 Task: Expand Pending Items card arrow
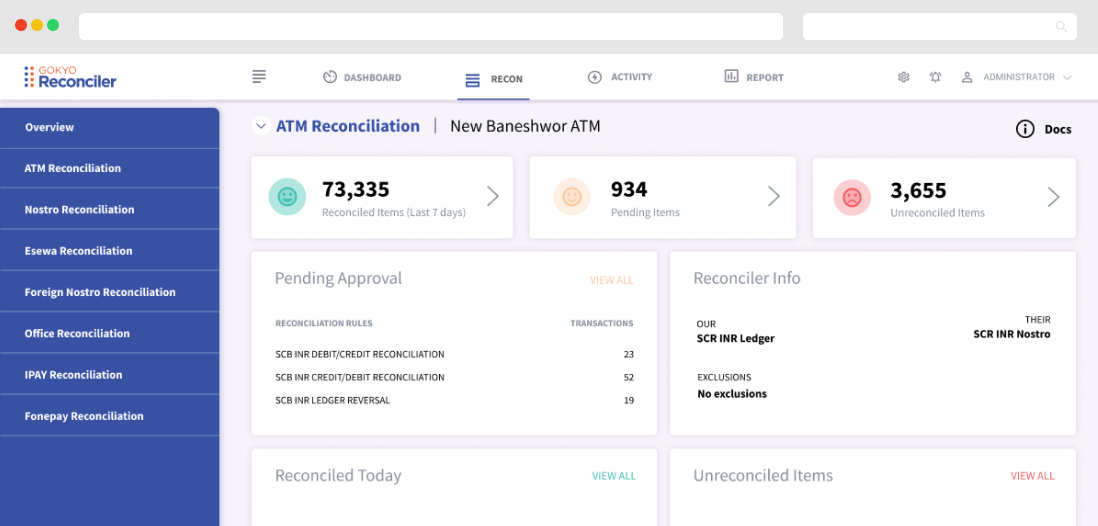click(773, 197)
